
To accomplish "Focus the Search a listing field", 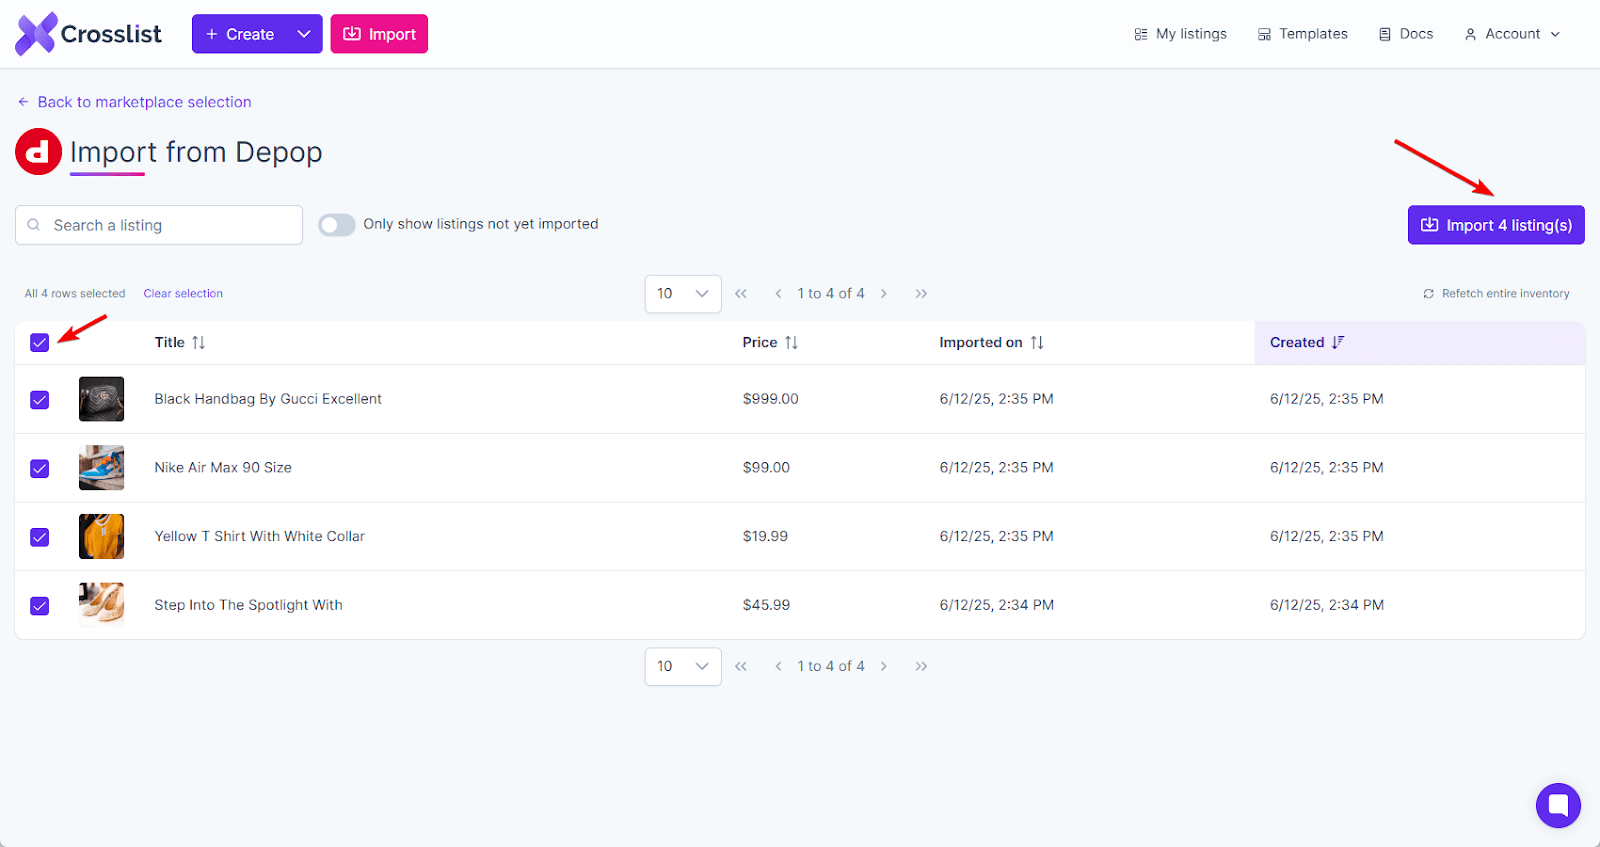I will click(x=159, y=225).
